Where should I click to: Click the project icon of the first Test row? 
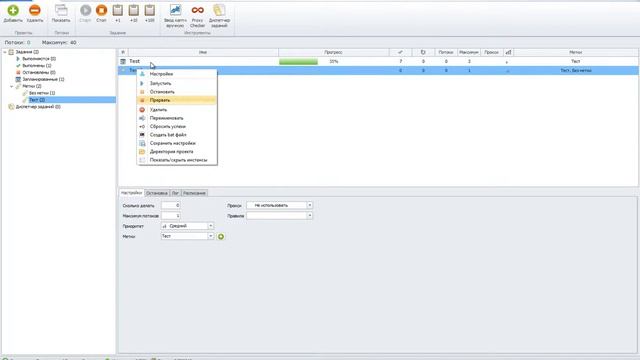[123, 61]
